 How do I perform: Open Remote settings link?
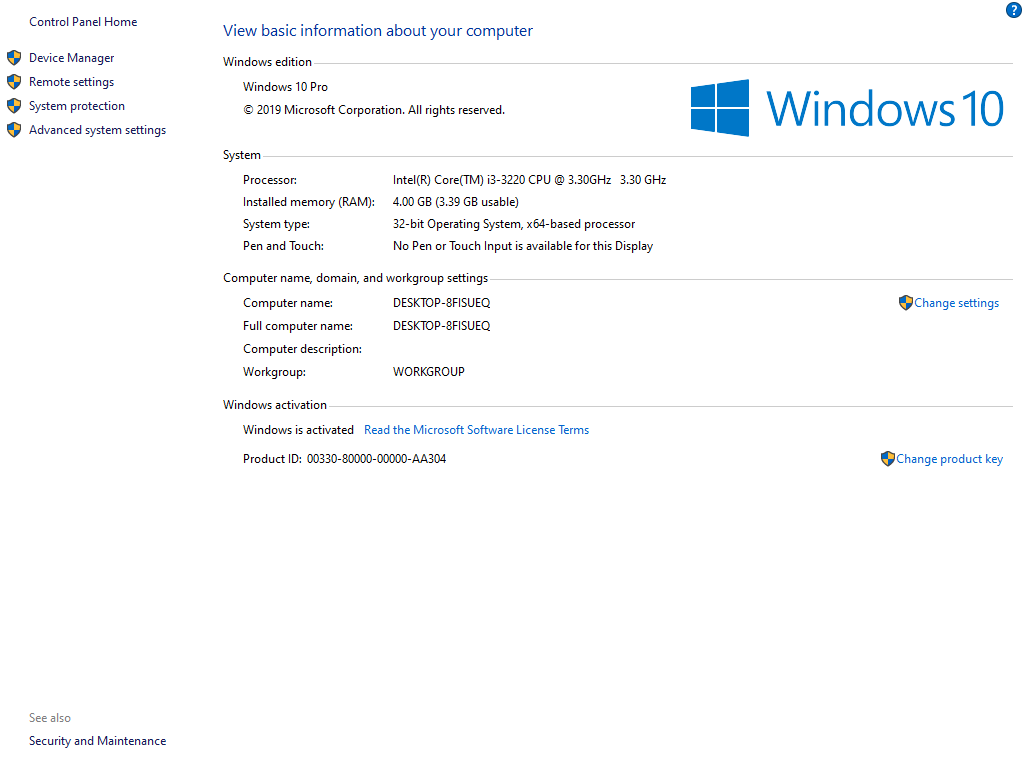click(71, 82)
